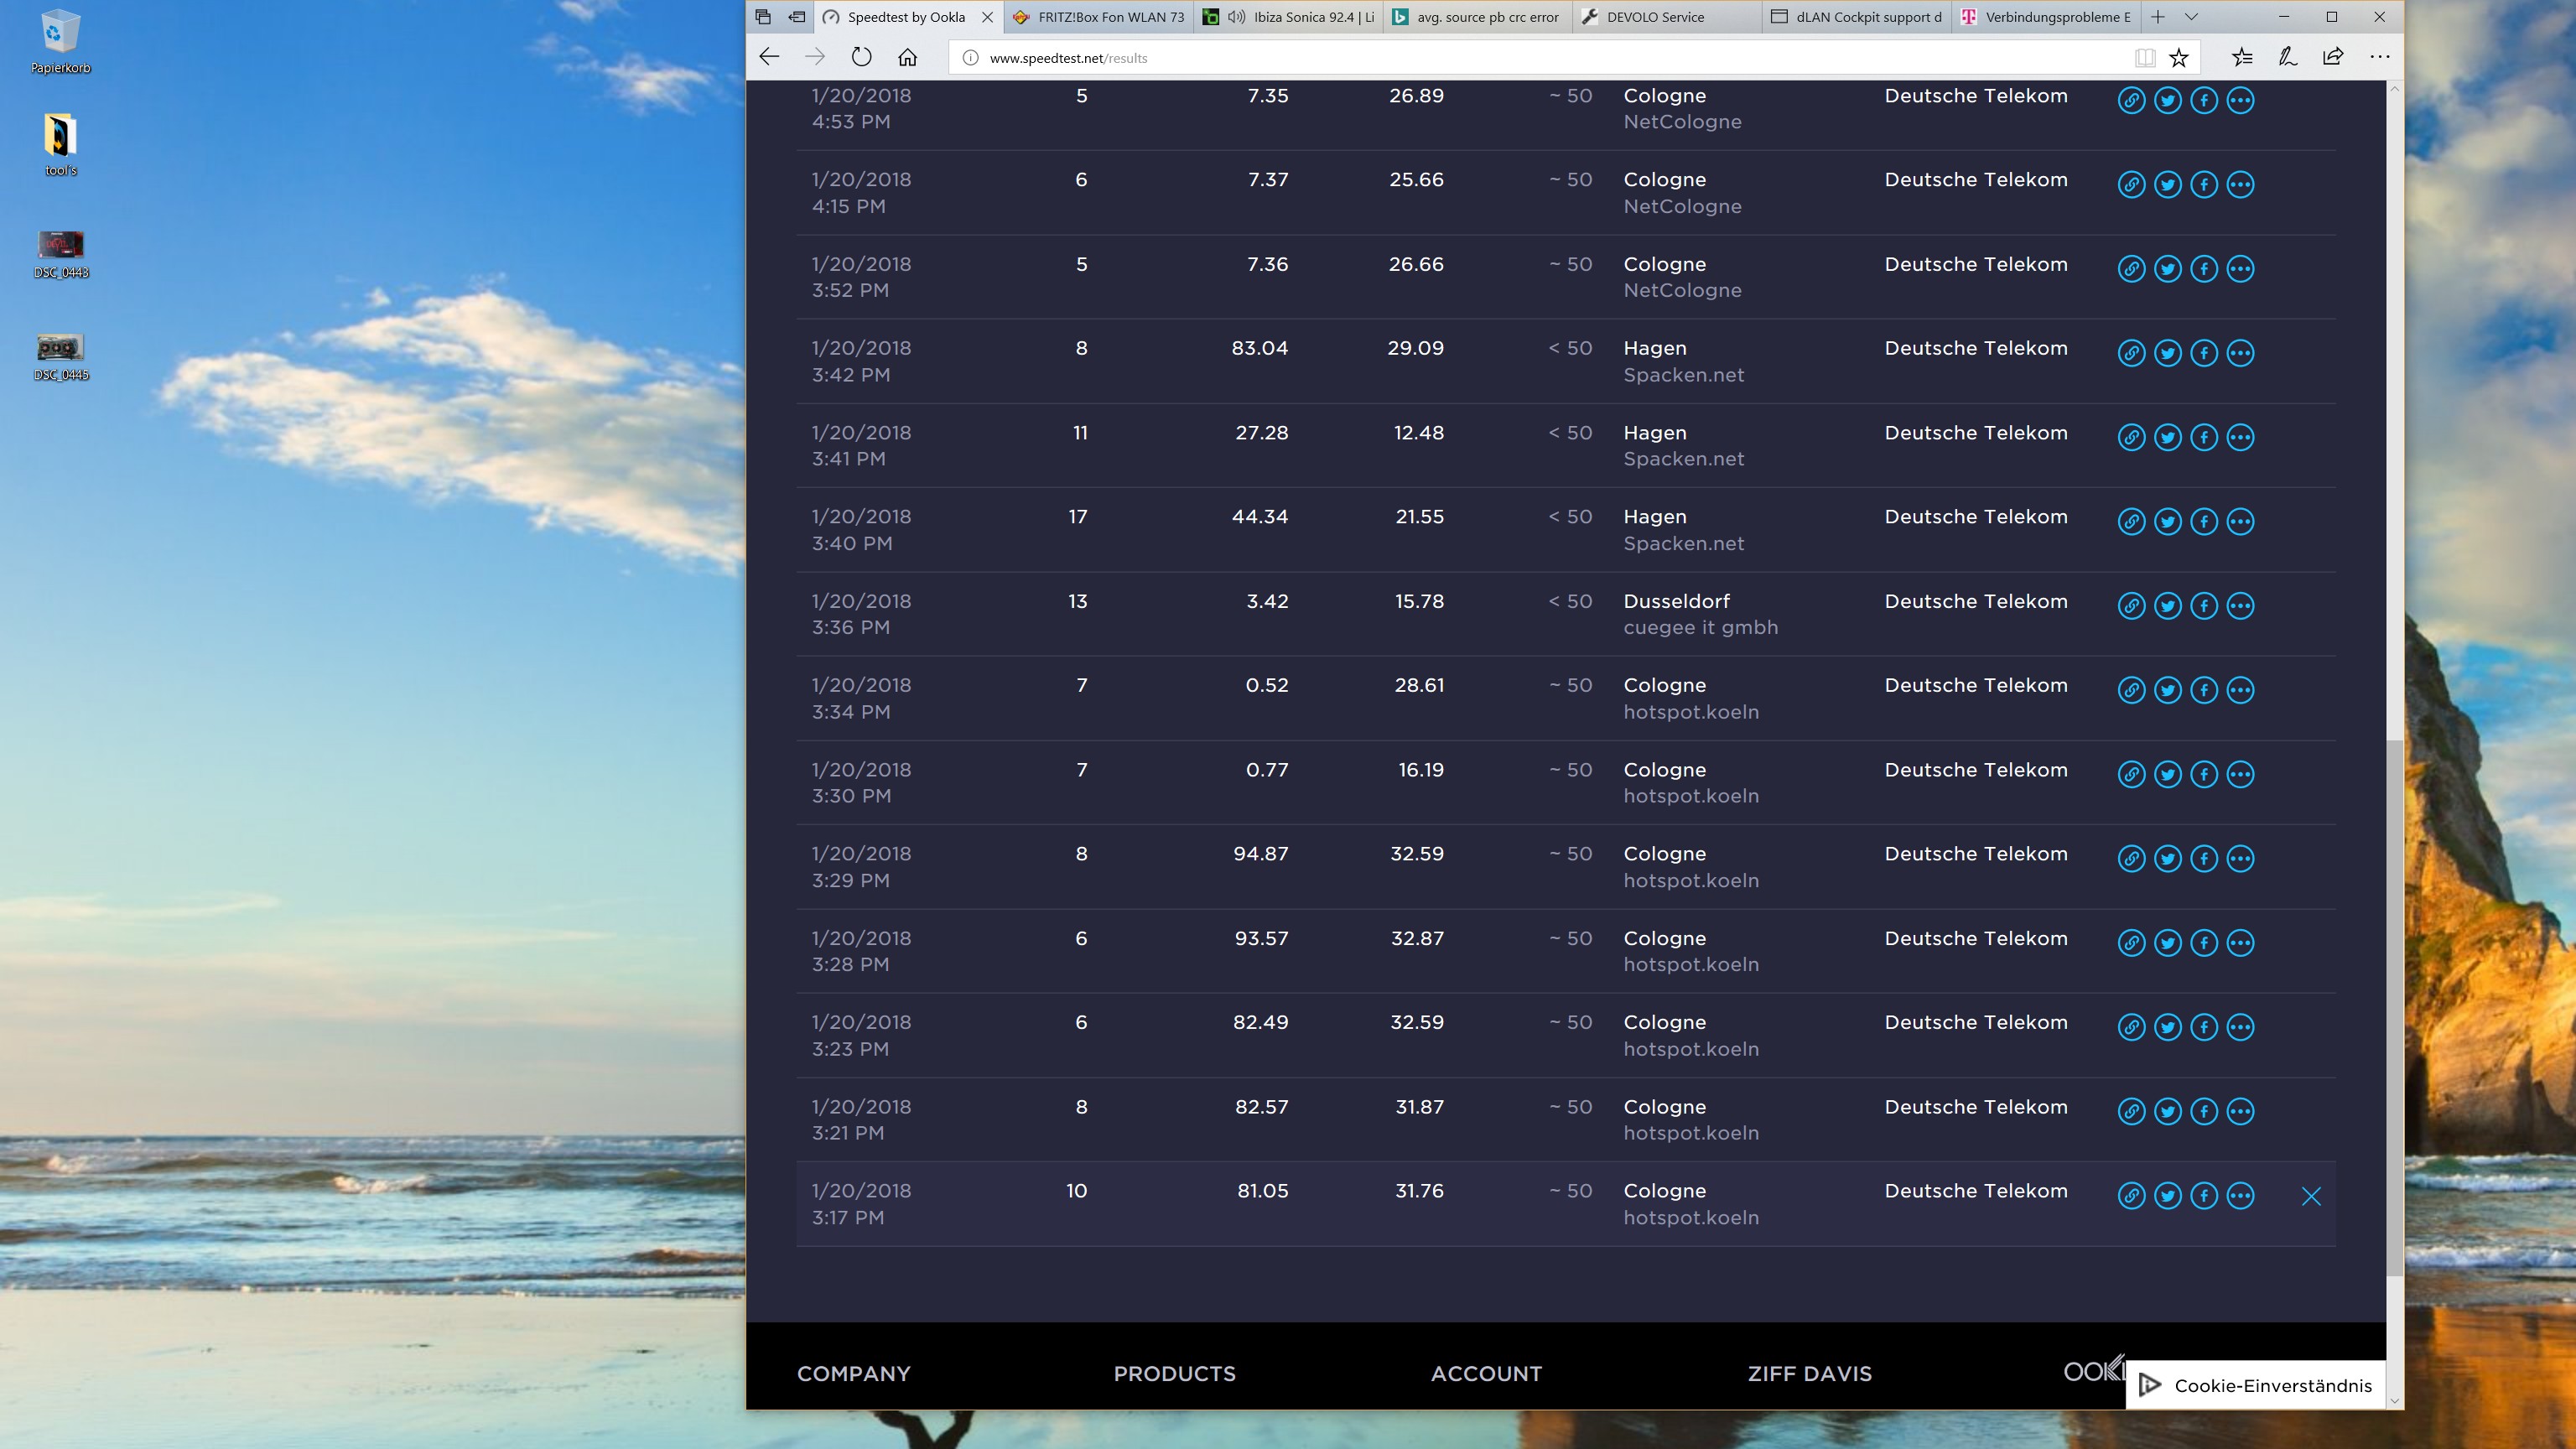Copy link for the 3:21 PM result

pyautogui.click(x=2131, y=1111)
